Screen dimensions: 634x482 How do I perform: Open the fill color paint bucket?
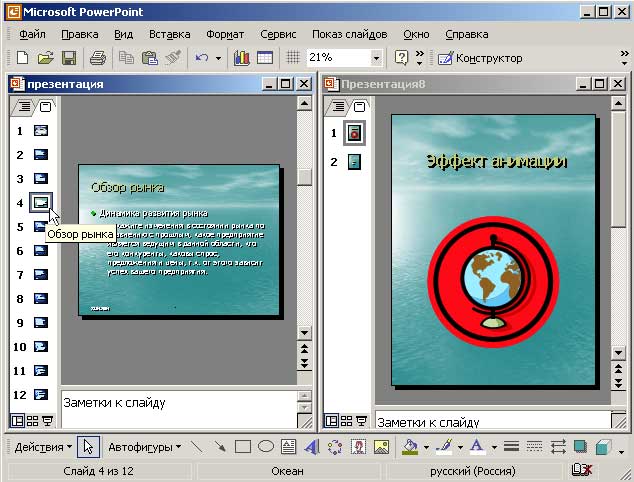(409, 447)
